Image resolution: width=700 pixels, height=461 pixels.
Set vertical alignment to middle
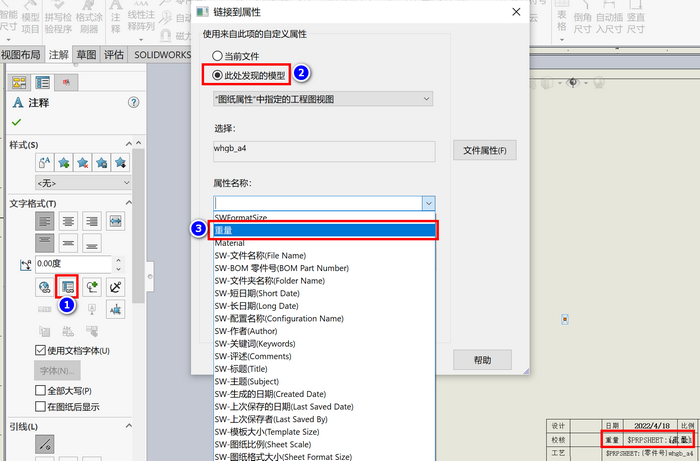point(68,243)
